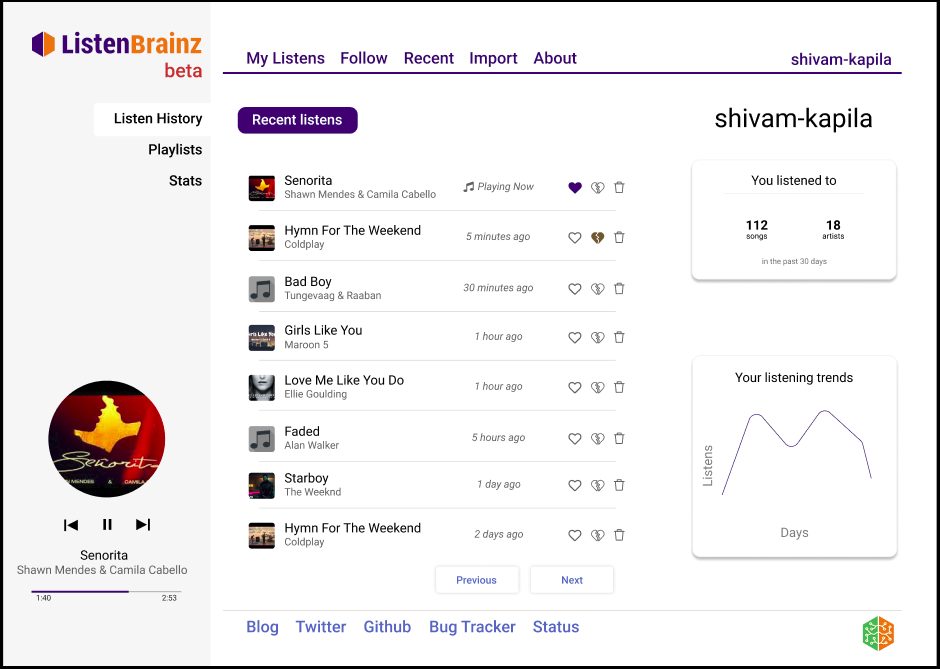The height and width of the screenshot is (669, 940).
Task: Click the Faded placeholder music note cover
Action: 262,439
